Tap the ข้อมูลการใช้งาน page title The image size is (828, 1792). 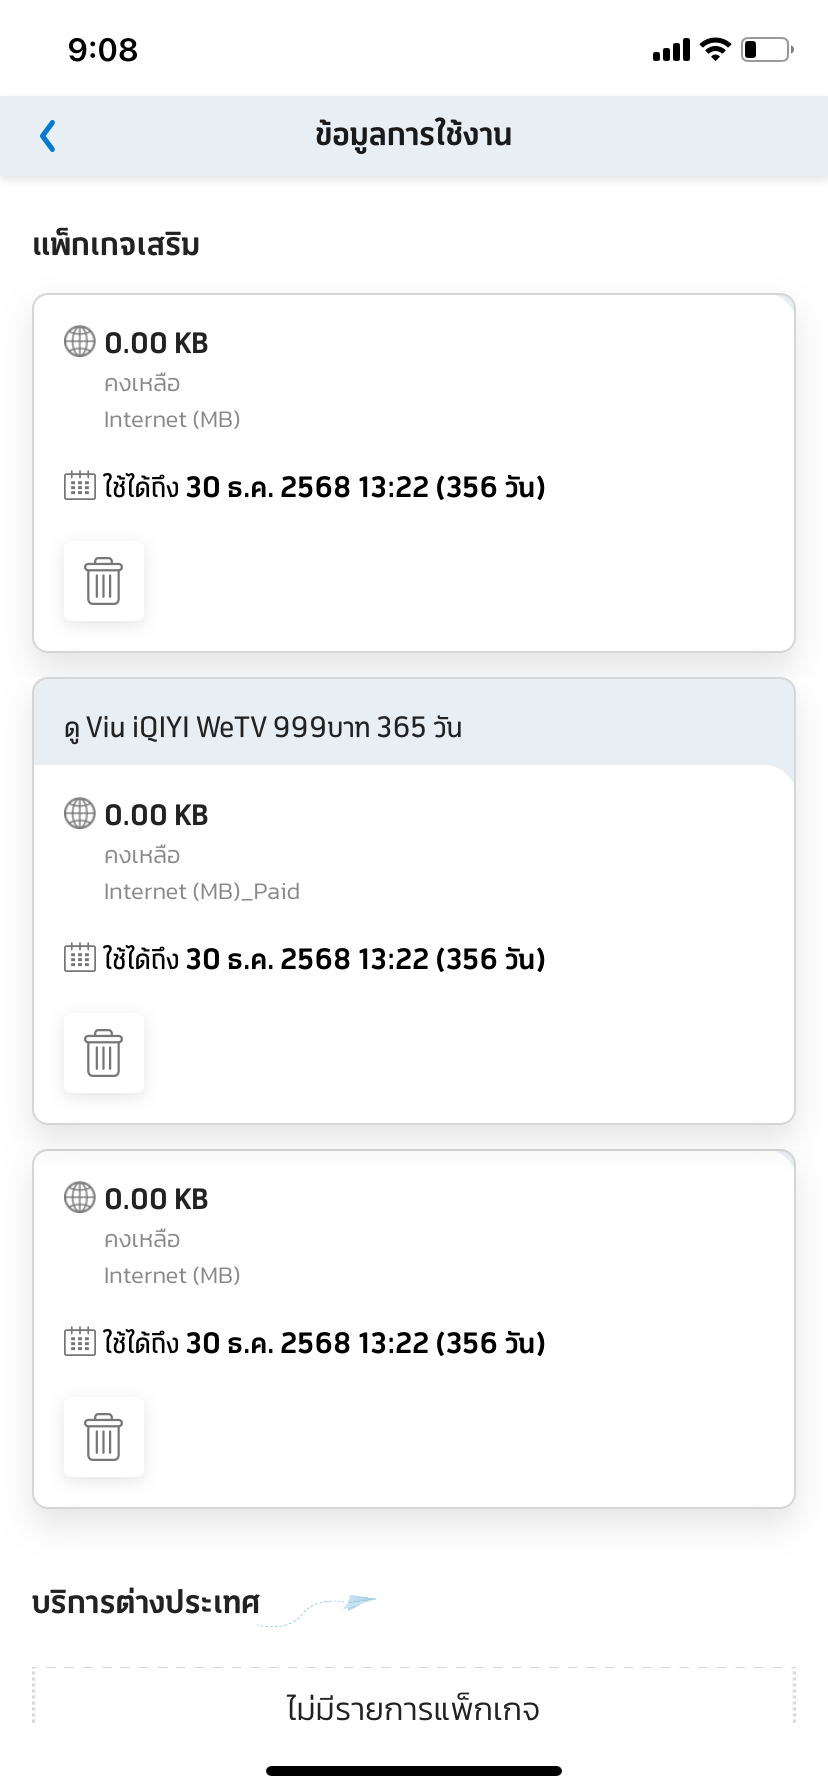coord(413,135)
